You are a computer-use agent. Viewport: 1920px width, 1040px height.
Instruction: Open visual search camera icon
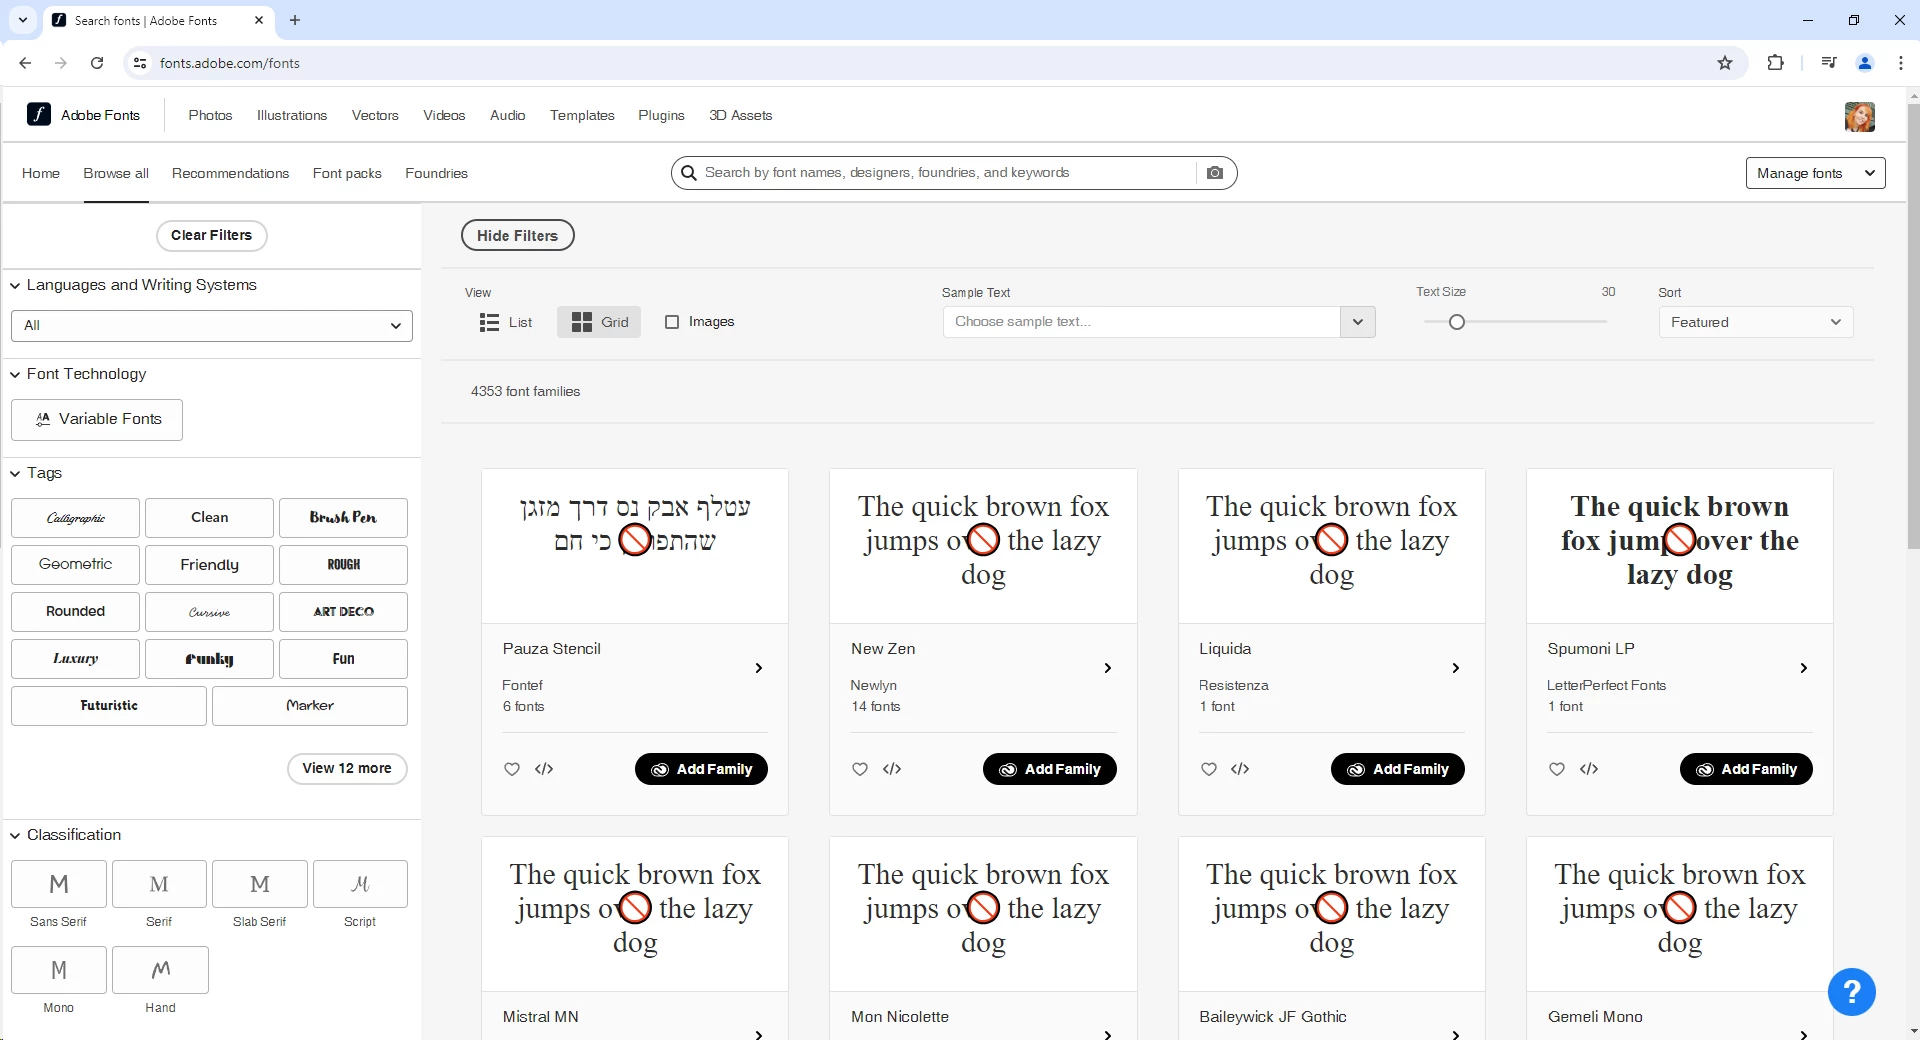(1215, 173)
